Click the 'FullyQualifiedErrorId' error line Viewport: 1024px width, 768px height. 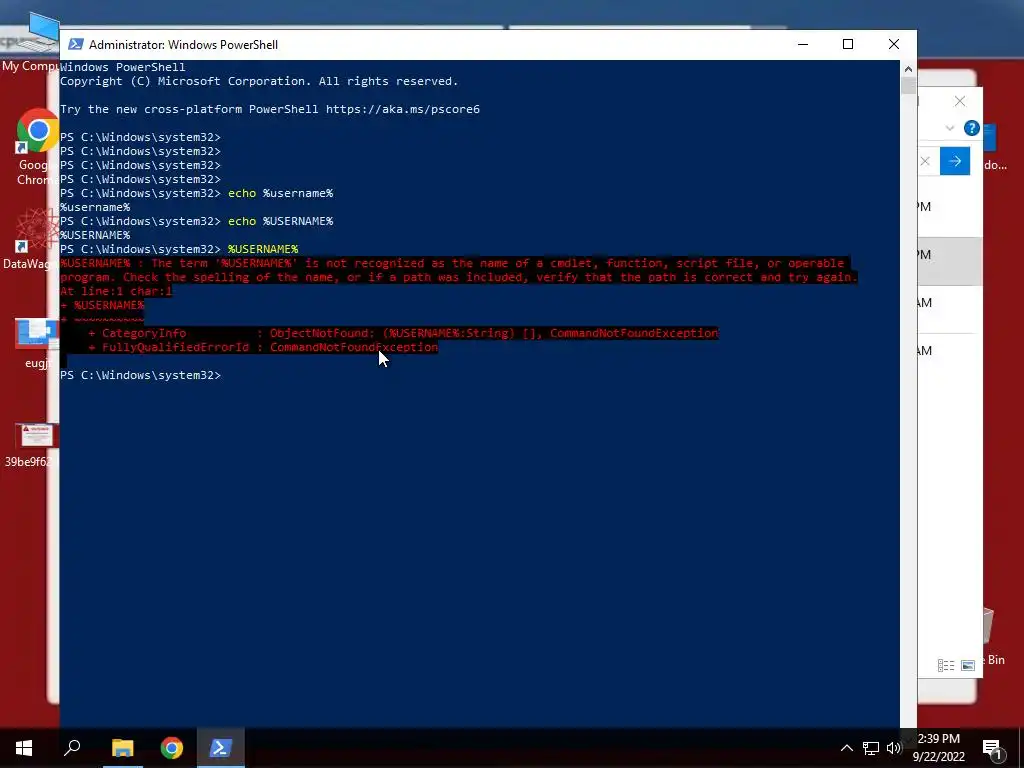tap(263, 347)
